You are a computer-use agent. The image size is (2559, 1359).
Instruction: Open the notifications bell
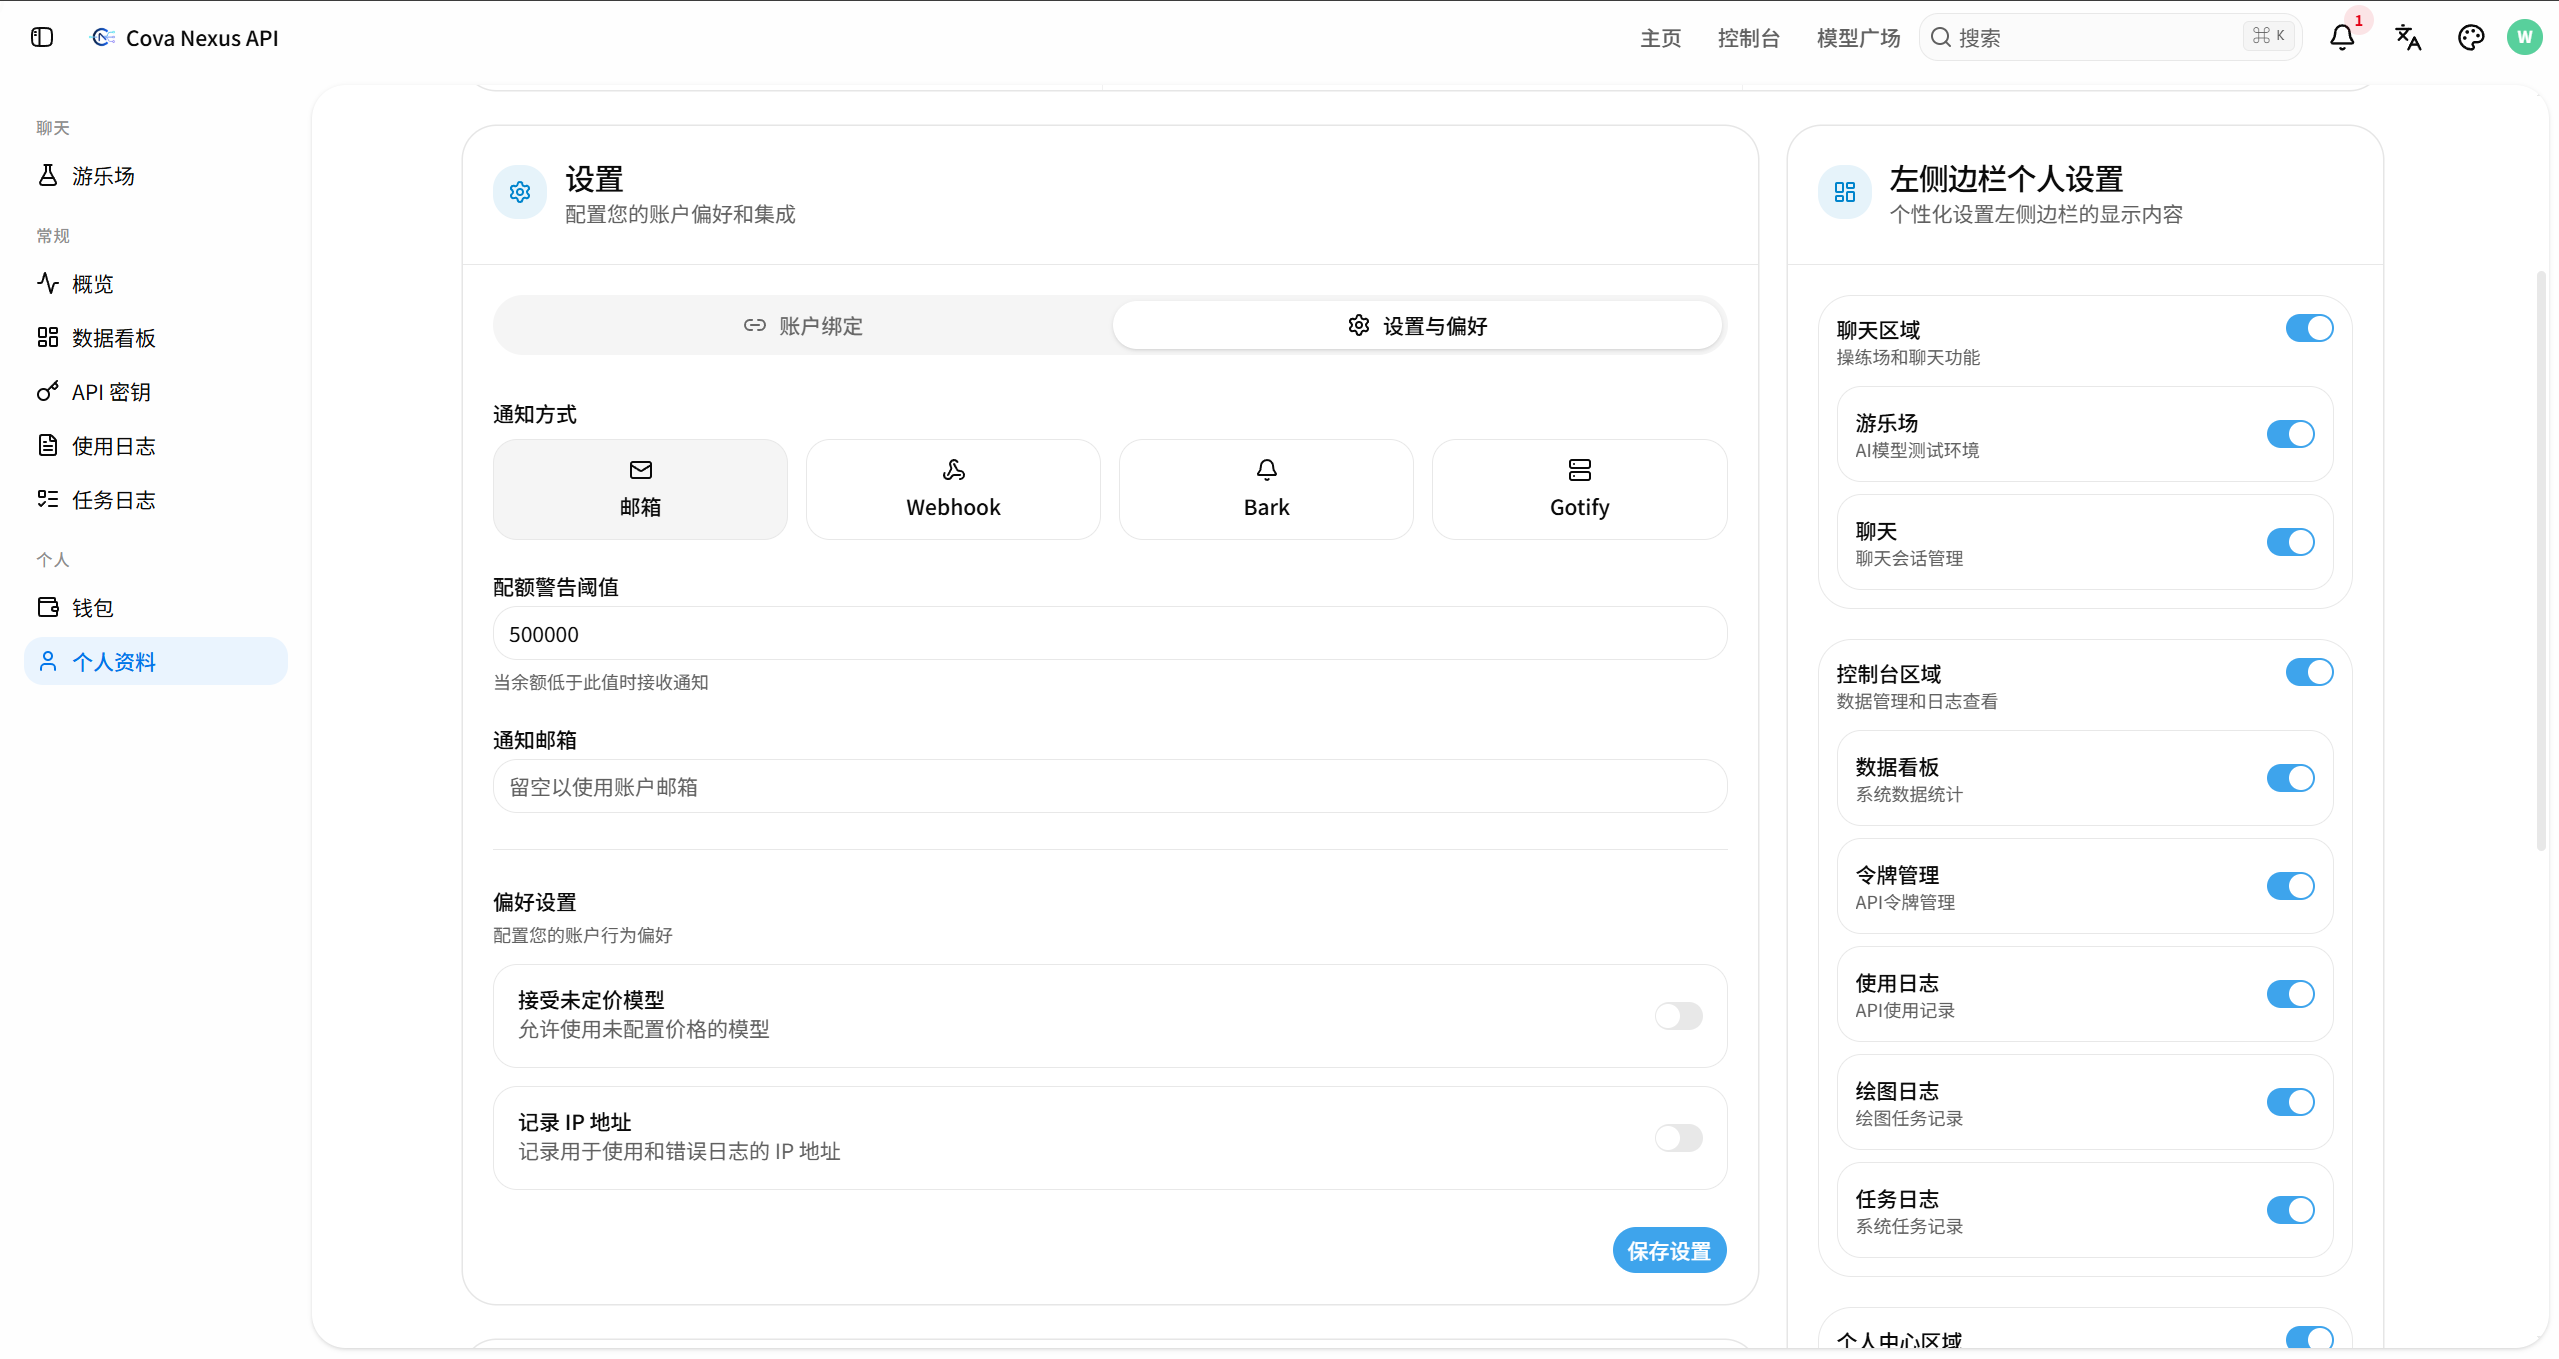click(2342, 38)
